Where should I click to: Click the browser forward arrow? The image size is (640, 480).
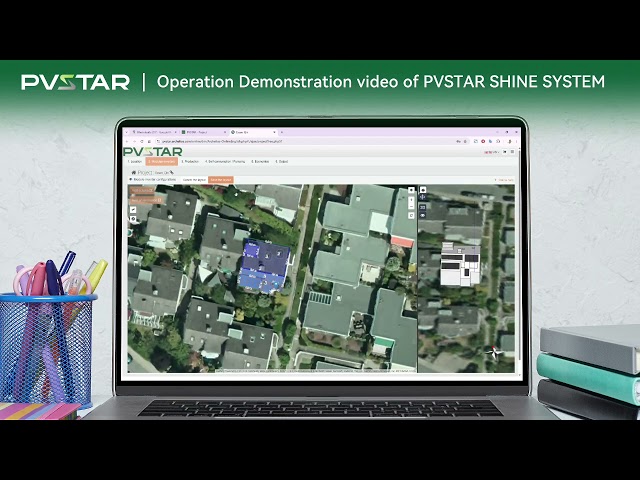(134, 141)
